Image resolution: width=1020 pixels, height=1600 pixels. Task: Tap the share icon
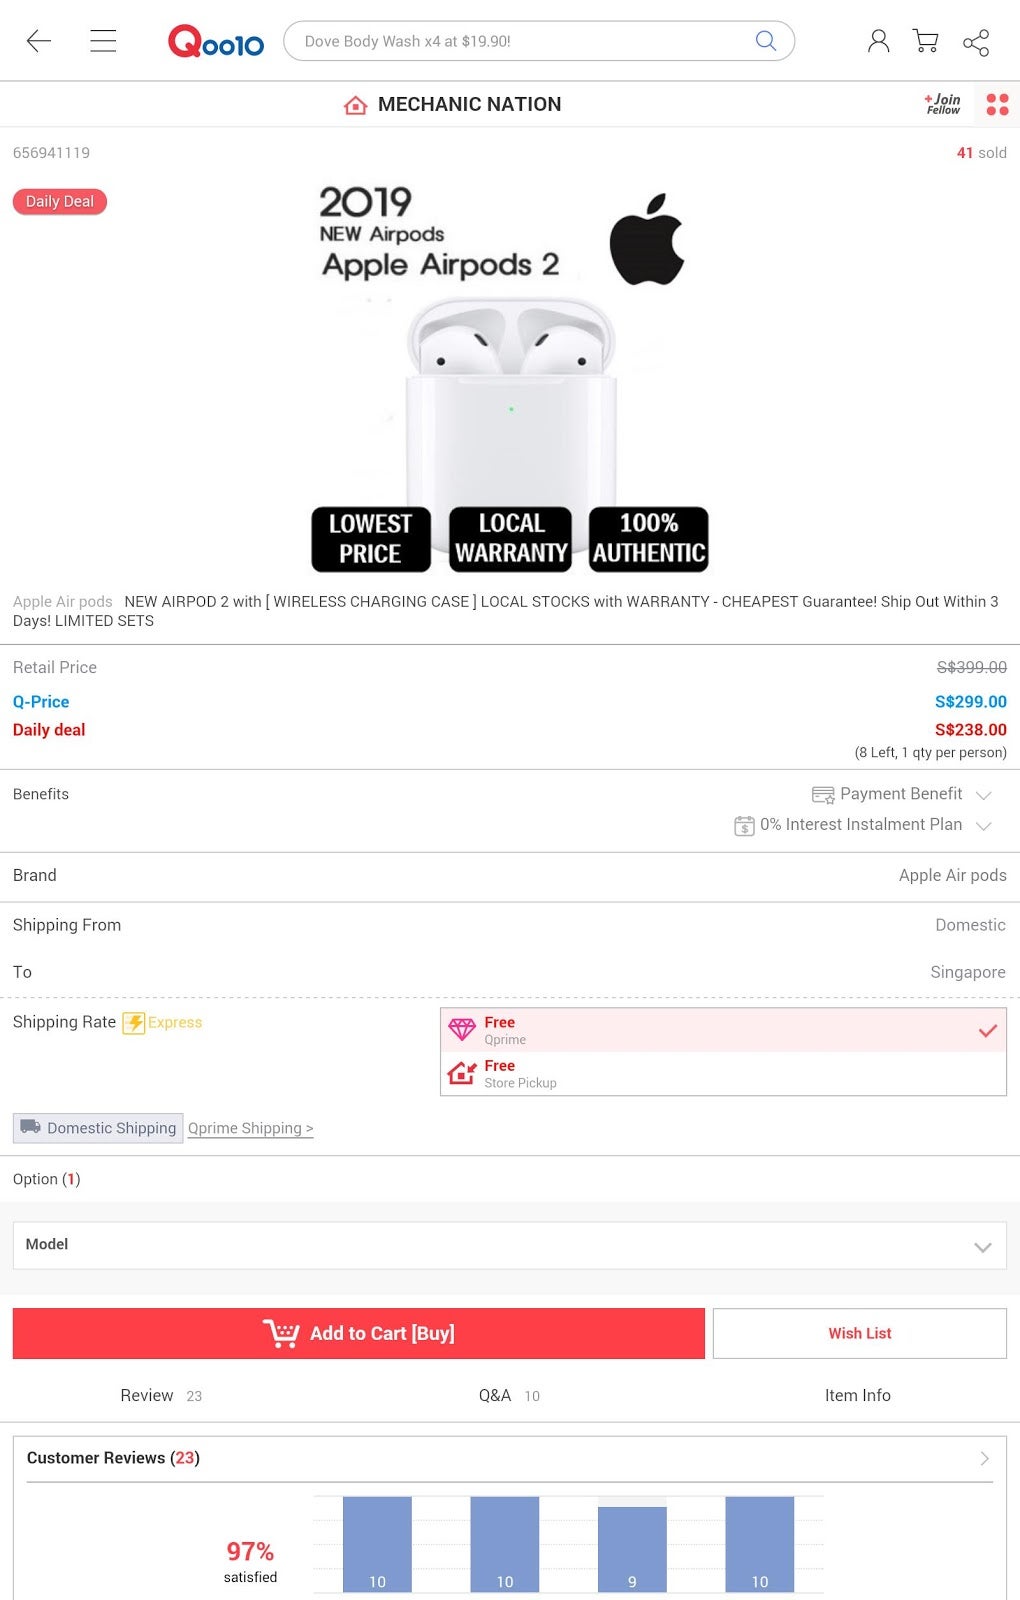pyautogui.click(x=976, y=42)
